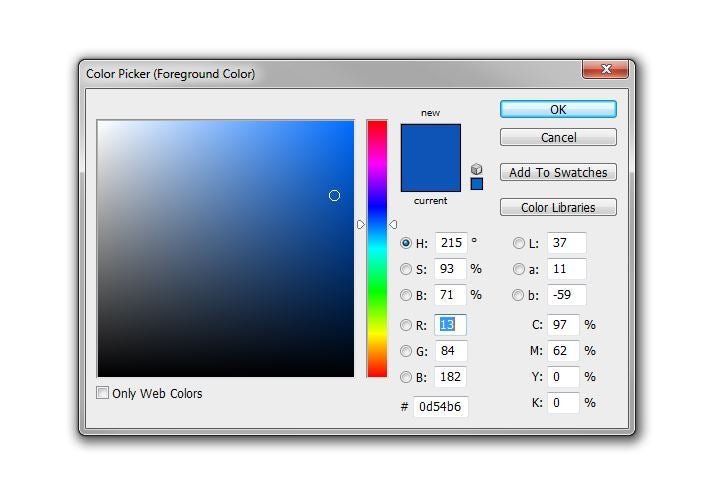Click the R field showing 13

[450, 325]
